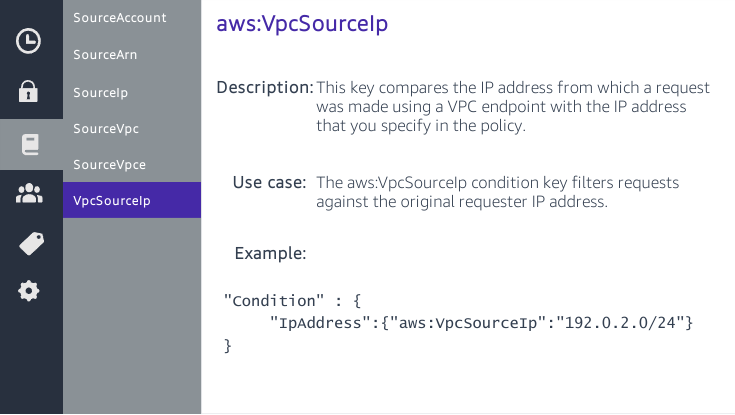Select SourceAccount in the key list

[120, 18]
